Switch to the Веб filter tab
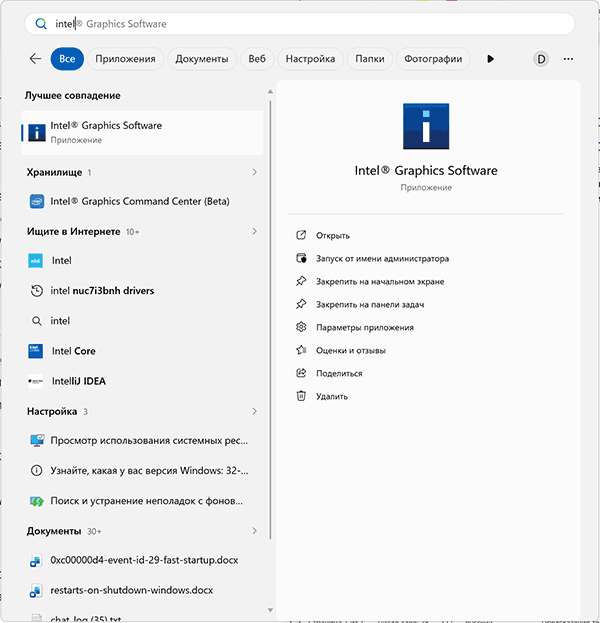Screen dimensions: 600x623 coord(257,59)
